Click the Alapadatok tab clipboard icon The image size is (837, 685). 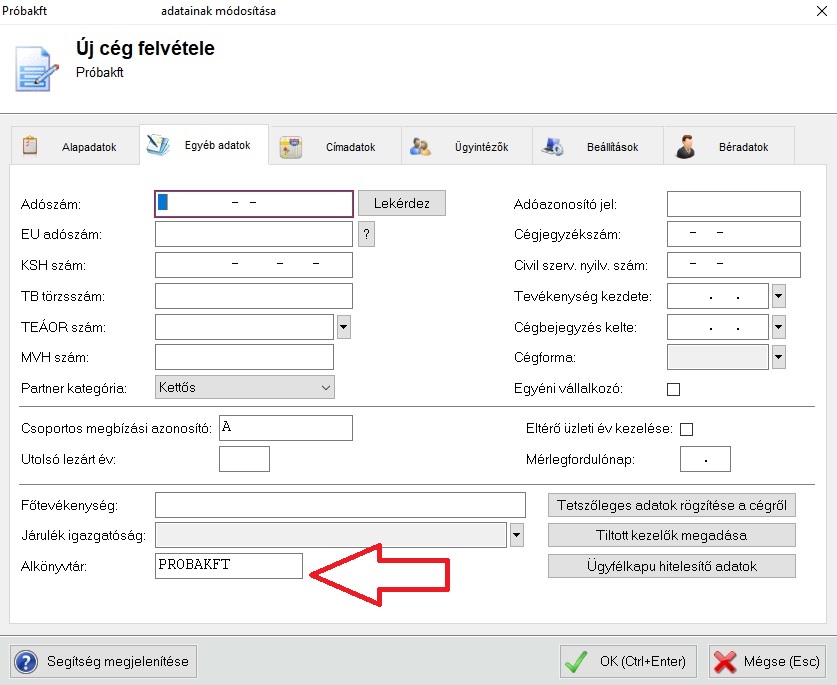pyautogui.click(x=30, y=146)
